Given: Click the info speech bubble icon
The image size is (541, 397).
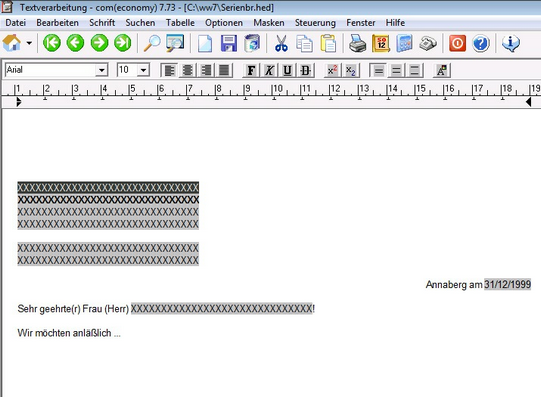Looking at the screenshot, I should click(511, 43).
